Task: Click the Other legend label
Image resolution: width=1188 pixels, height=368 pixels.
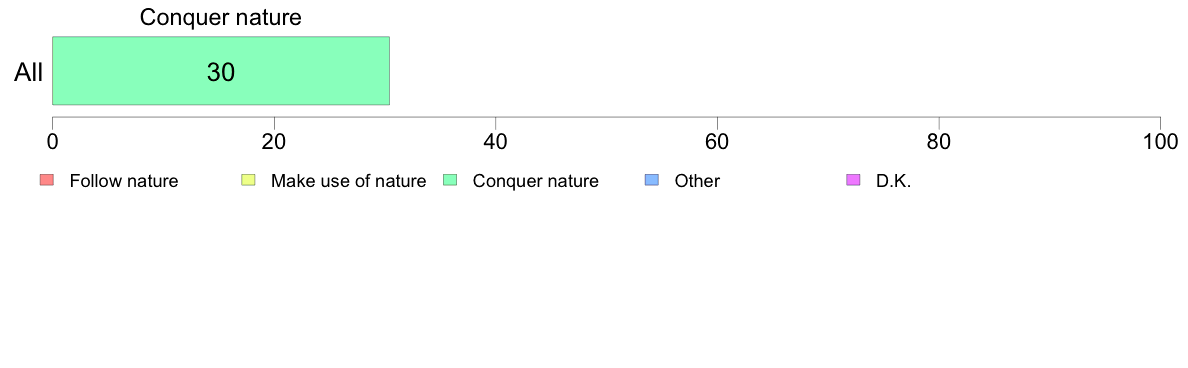Action: [x=697, y=181]
